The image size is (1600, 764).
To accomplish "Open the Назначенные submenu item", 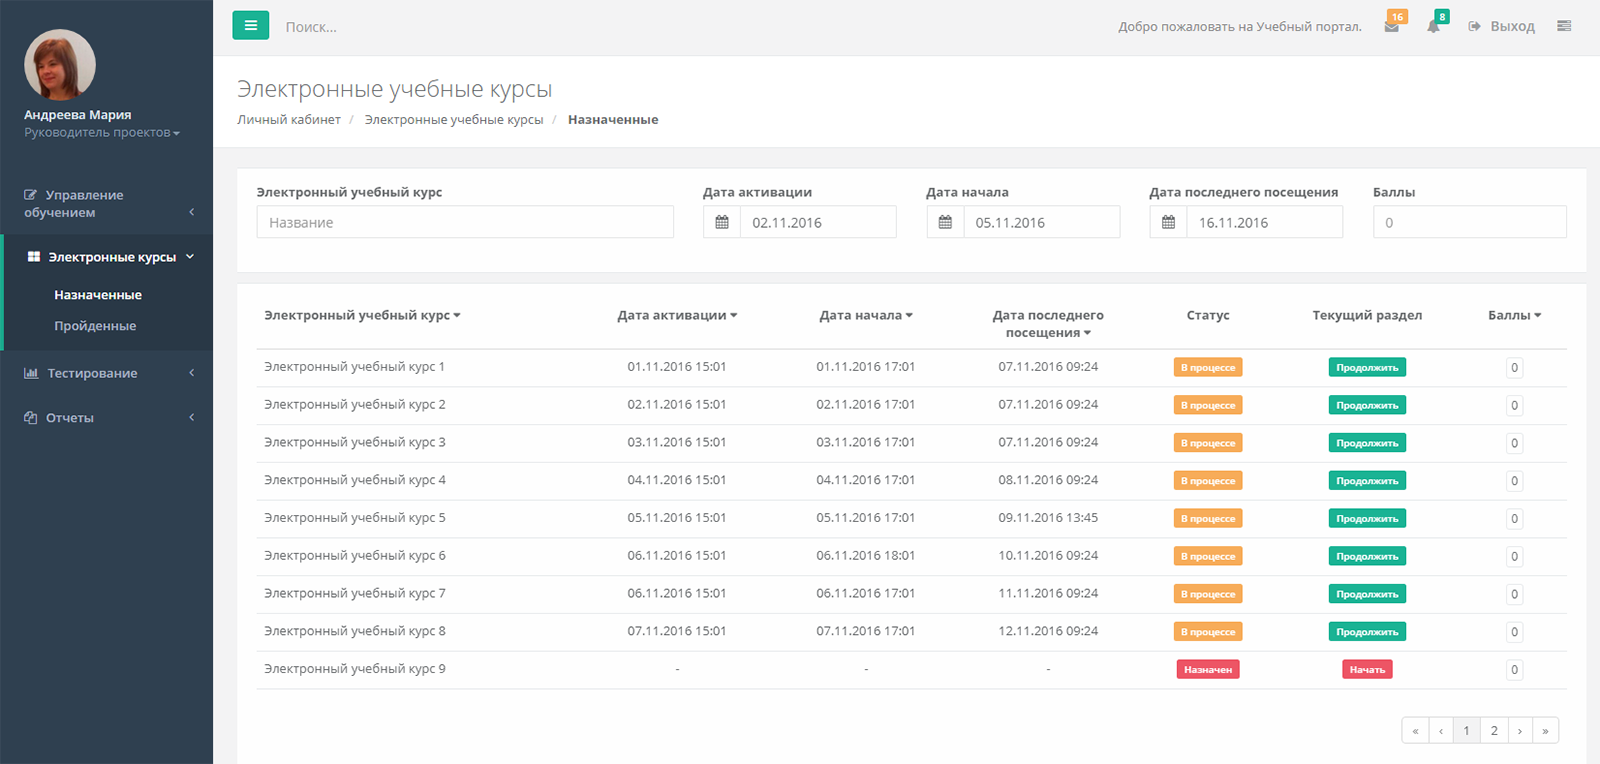I will (98, 295).
